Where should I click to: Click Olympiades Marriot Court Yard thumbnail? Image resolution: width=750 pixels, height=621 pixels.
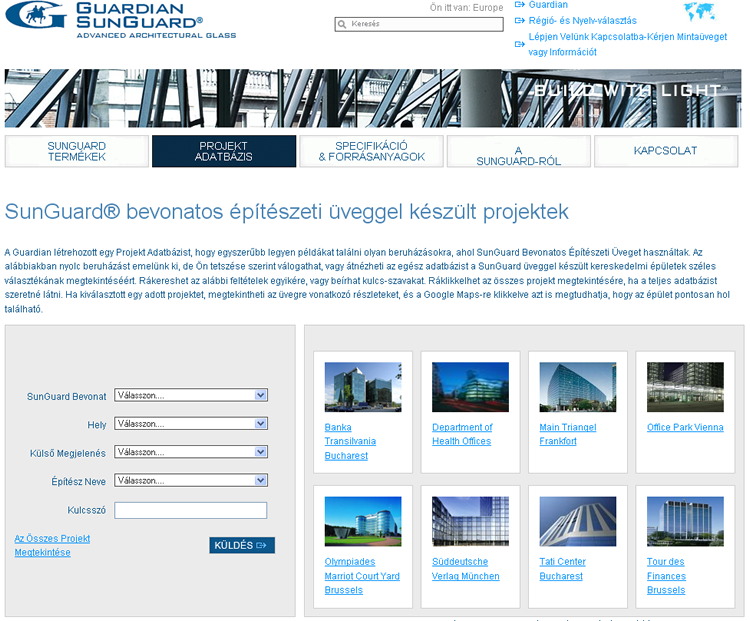coord(363,521)
